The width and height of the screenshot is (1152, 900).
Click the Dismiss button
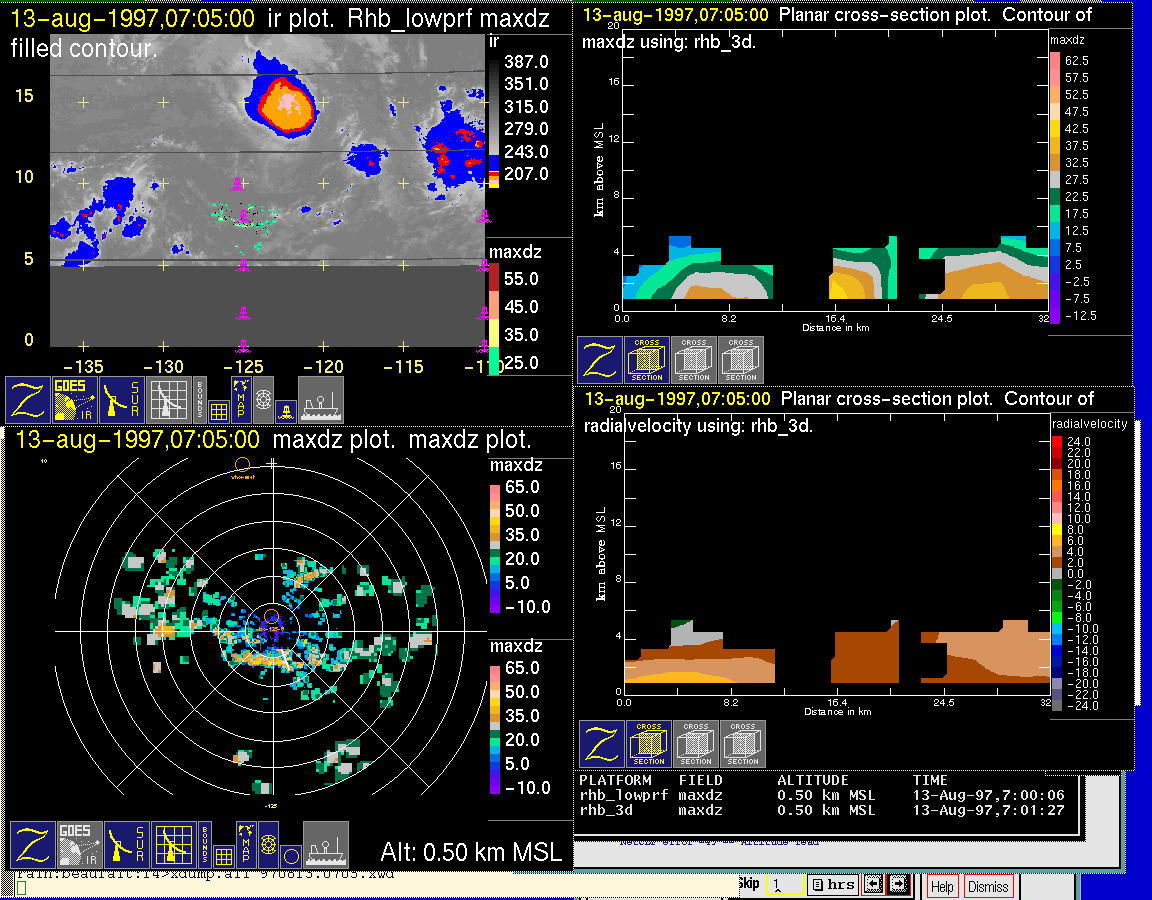[x=988, y=886]
